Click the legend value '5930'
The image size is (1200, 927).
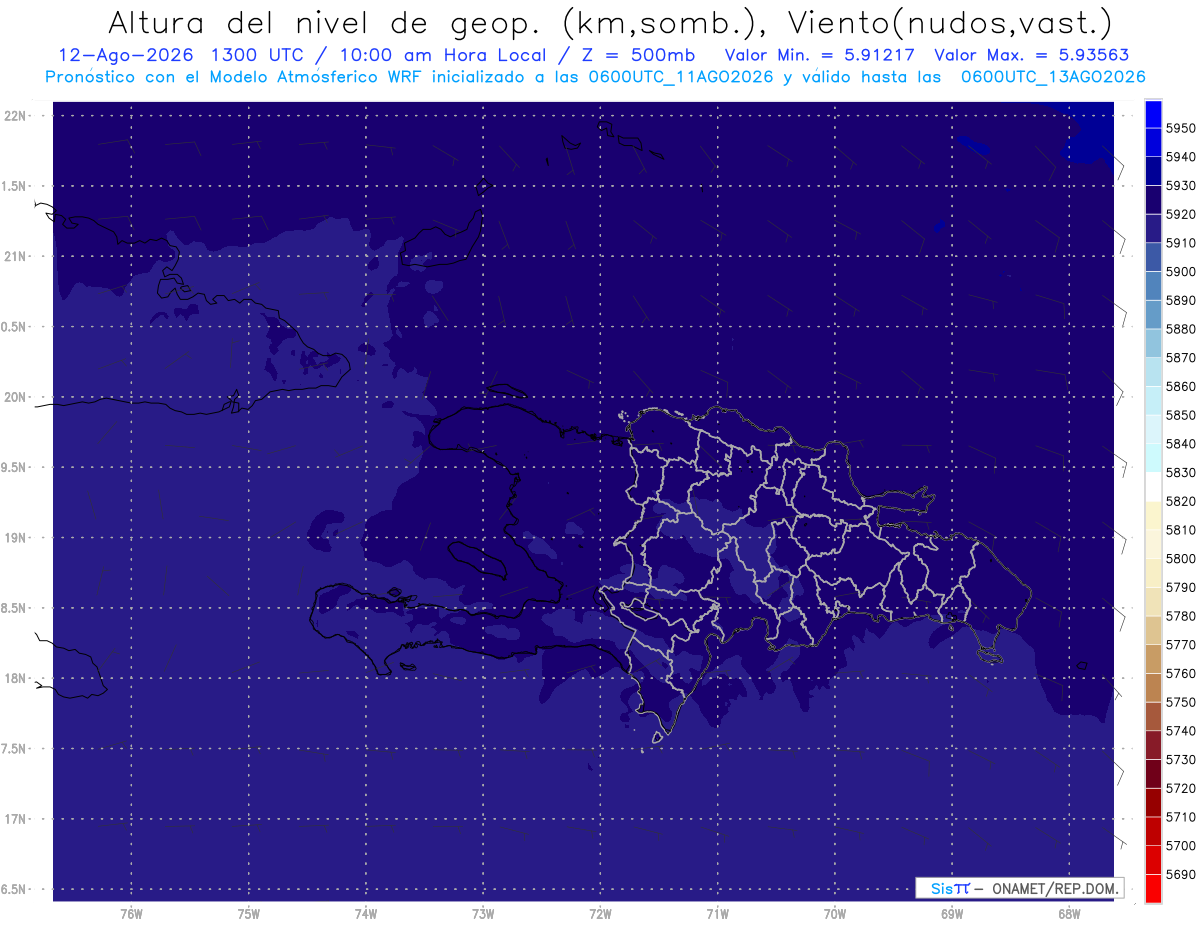1181,185
